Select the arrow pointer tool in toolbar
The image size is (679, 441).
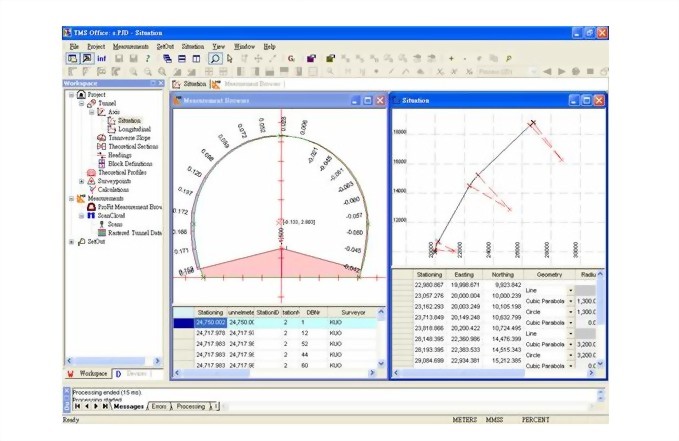230,58
